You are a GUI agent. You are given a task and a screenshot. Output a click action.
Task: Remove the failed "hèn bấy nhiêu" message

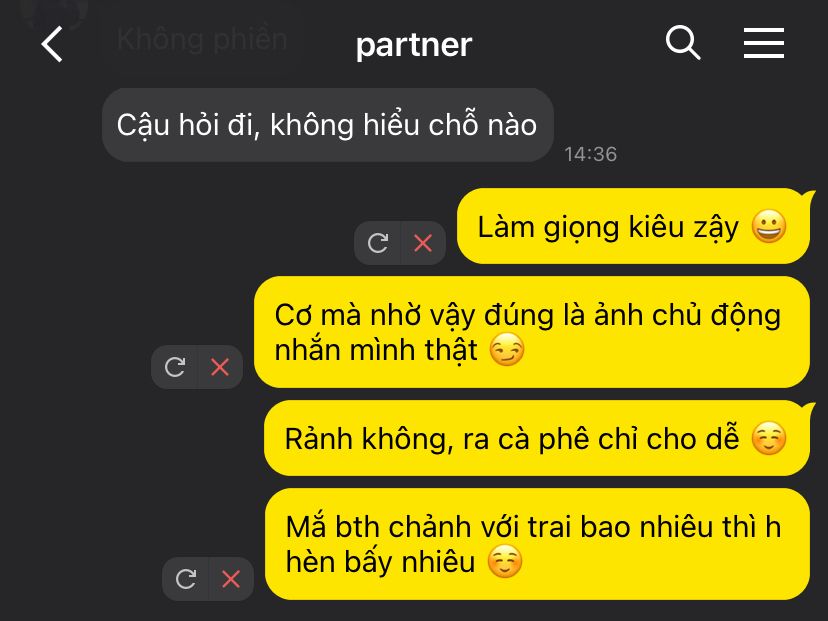click(231, 579)
